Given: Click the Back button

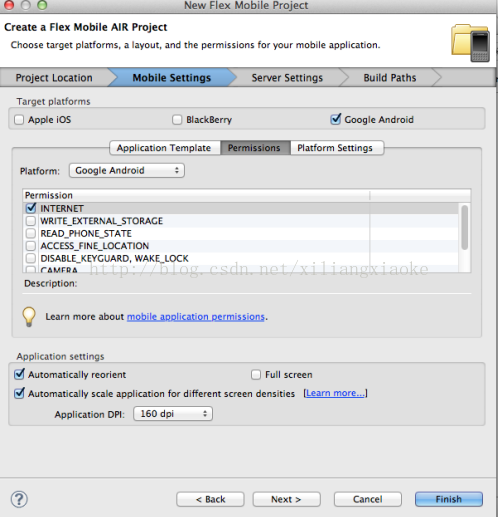Looking at the screenshot, I should tap(210, 499).
